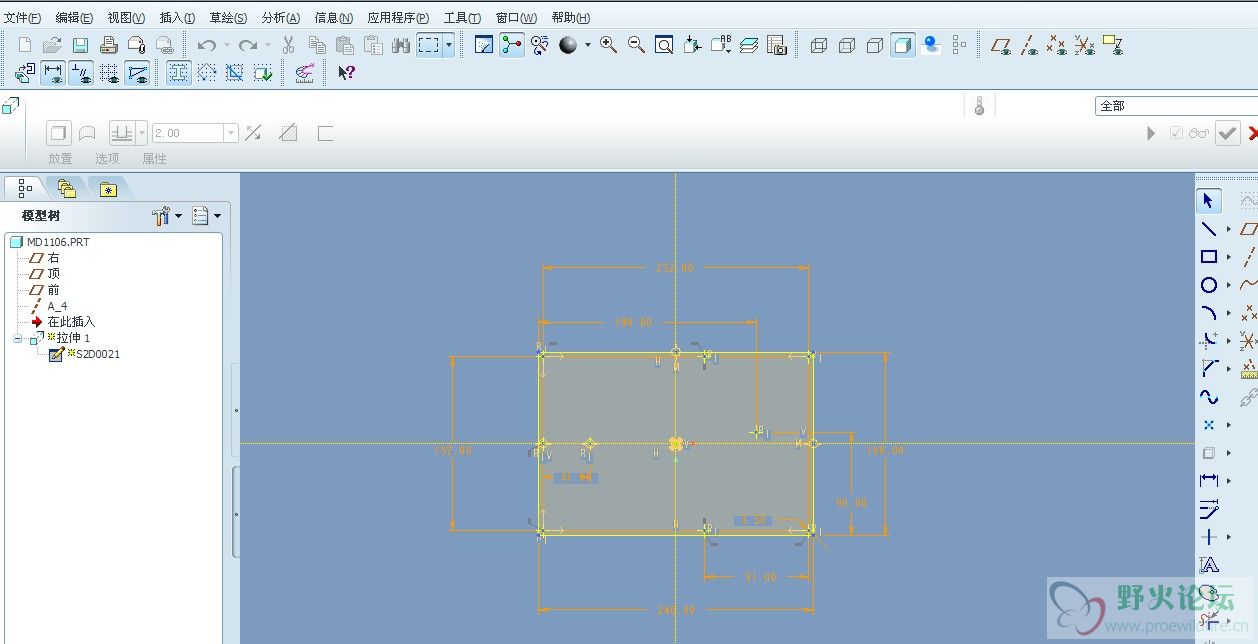The image size is (1258, 644).
Task: Open the depth value 2.00 dropdown
Action: click(232, 133)
